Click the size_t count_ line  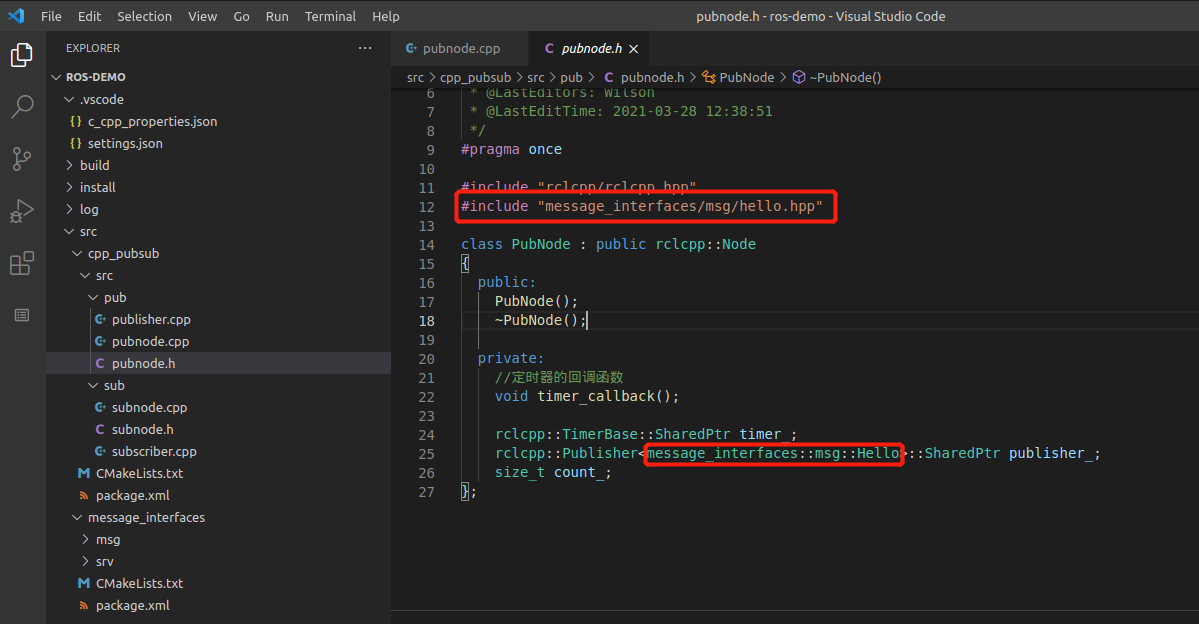point(553,473)
